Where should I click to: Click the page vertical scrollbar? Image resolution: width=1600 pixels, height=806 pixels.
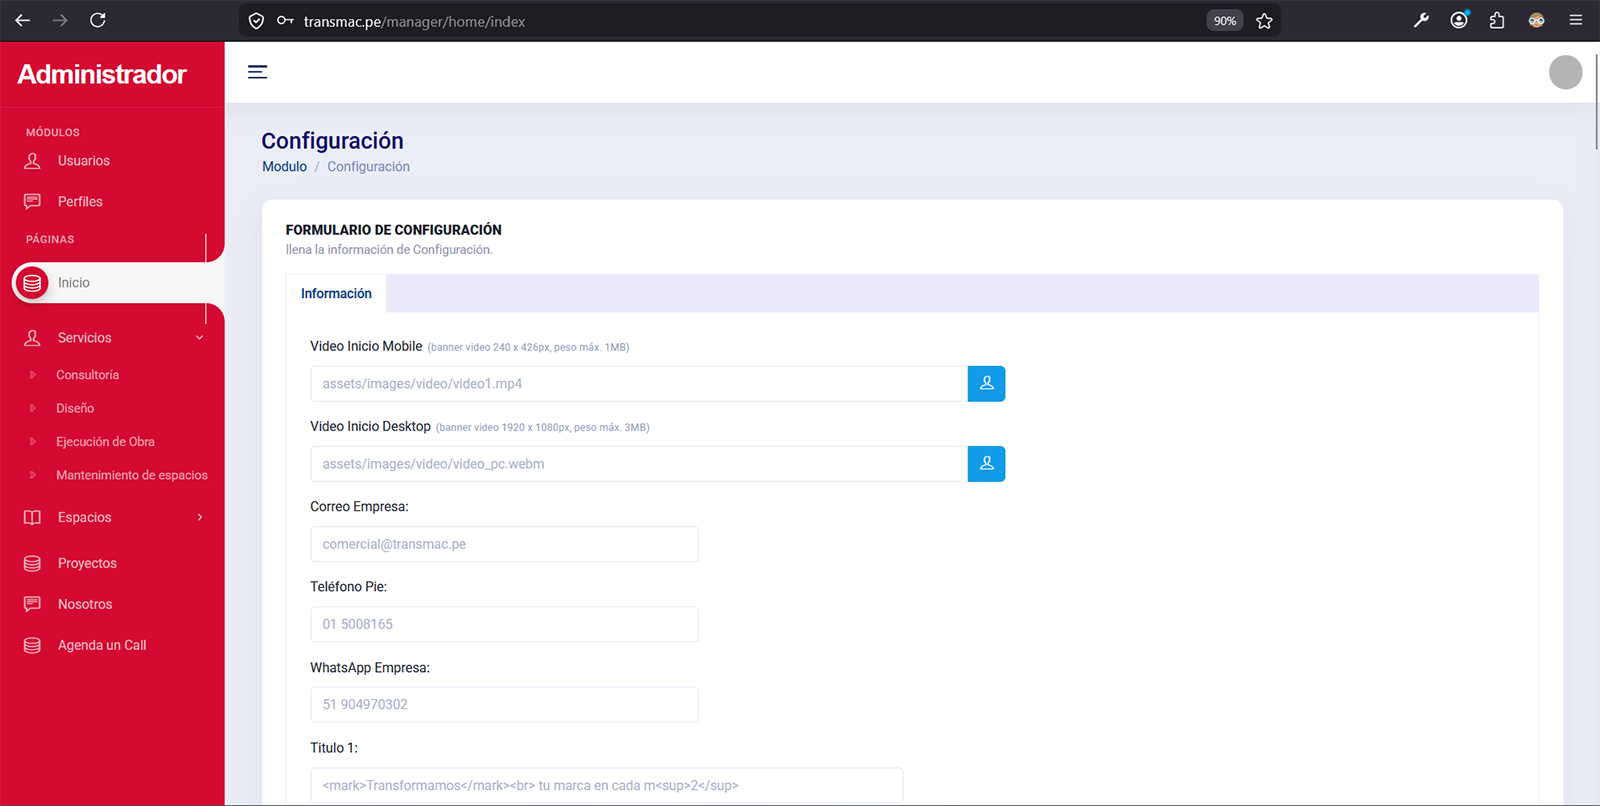pyautogui.click(x=1596, y=100)
